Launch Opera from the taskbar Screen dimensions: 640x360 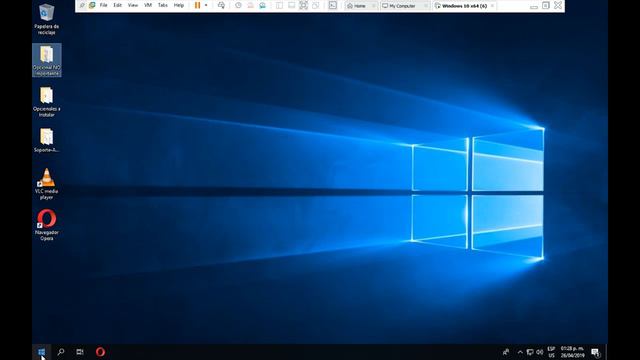pyautogui.click(x=100, y=352)
